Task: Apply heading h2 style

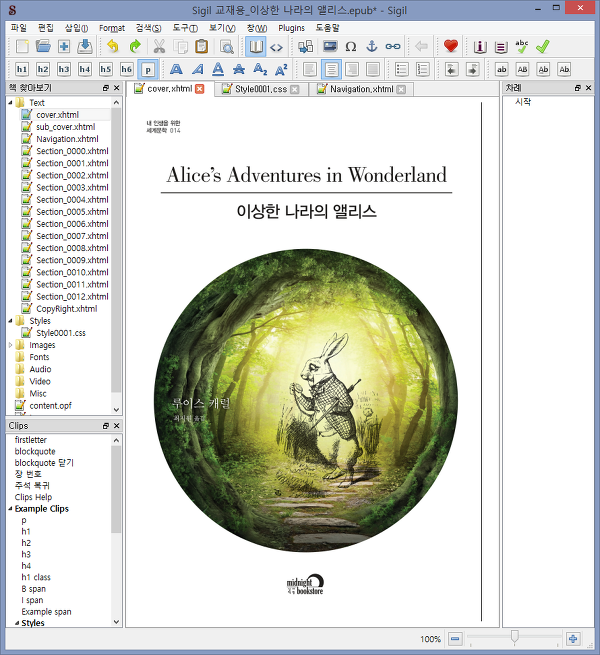Action: 43,69
